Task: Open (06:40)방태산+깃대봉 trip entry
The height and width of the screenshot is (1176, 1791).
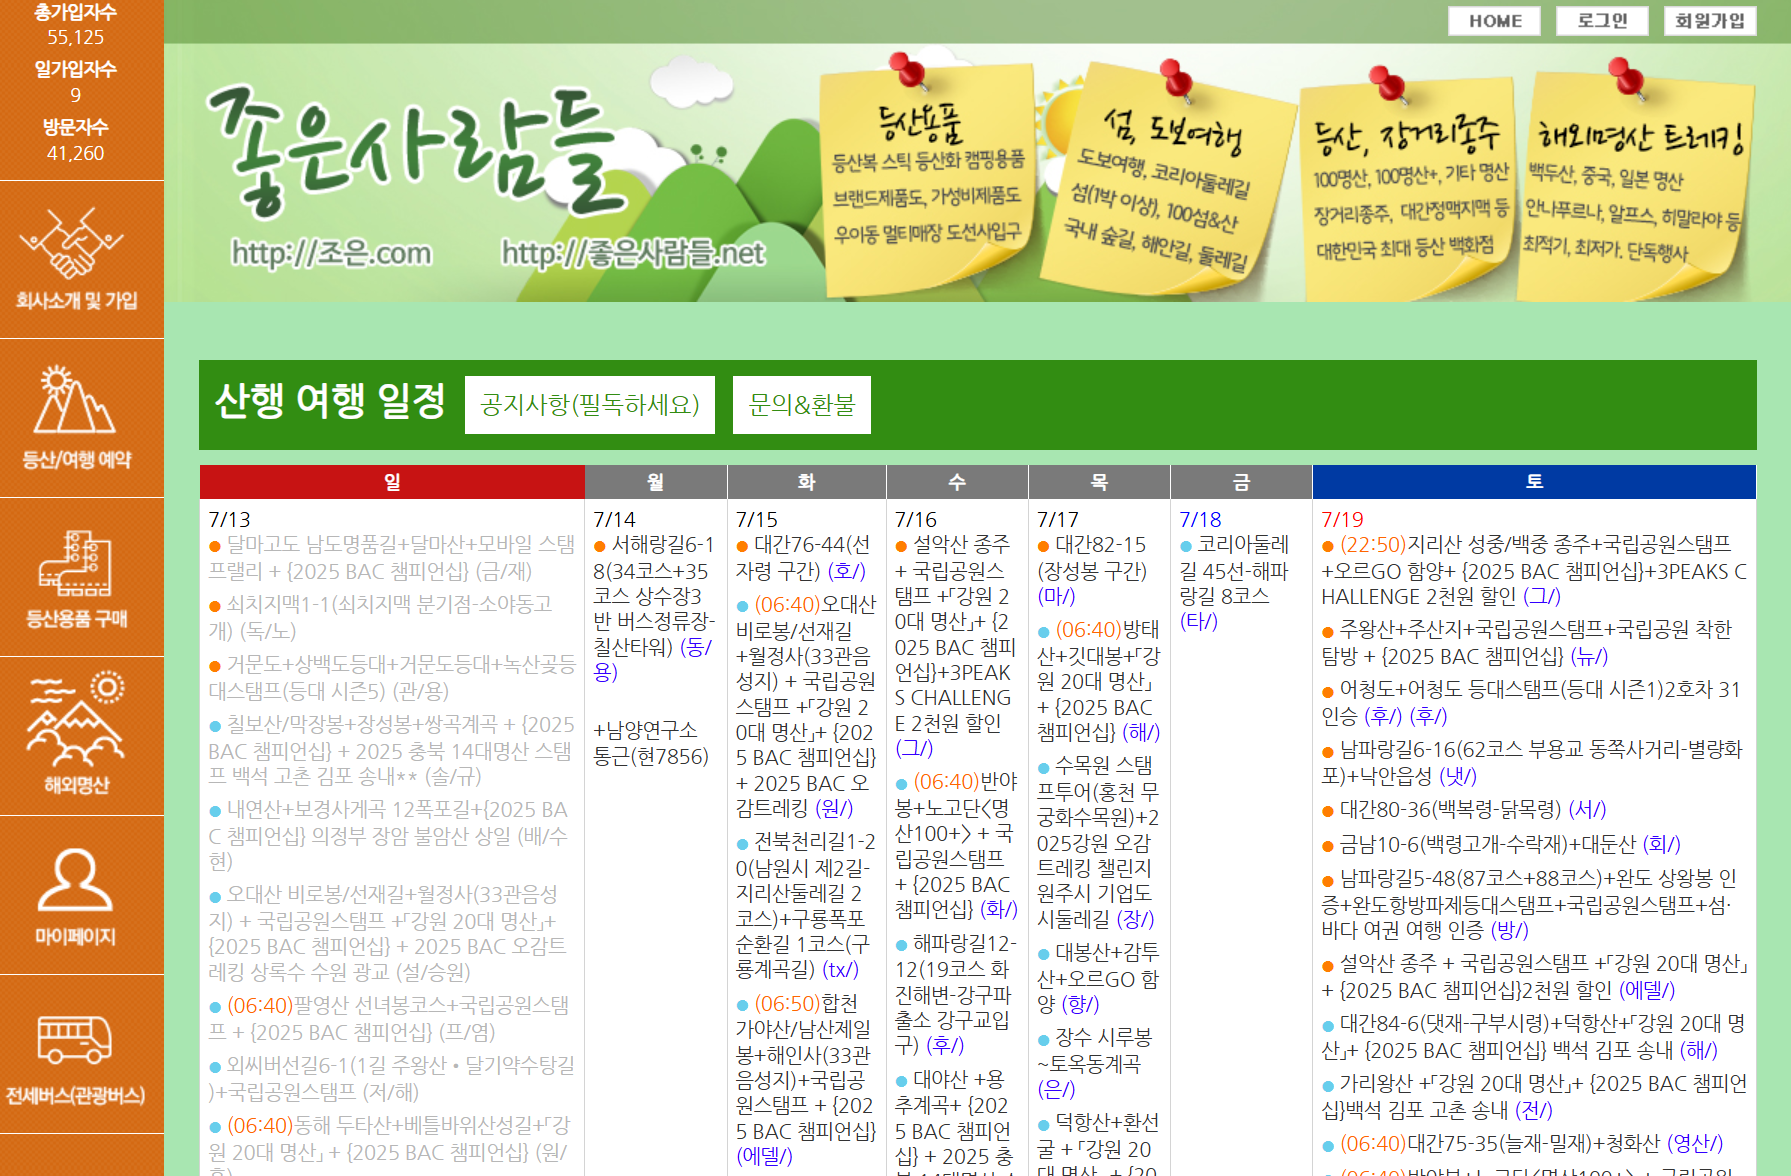Action: pyautogui.click(x=1098, y=681)
